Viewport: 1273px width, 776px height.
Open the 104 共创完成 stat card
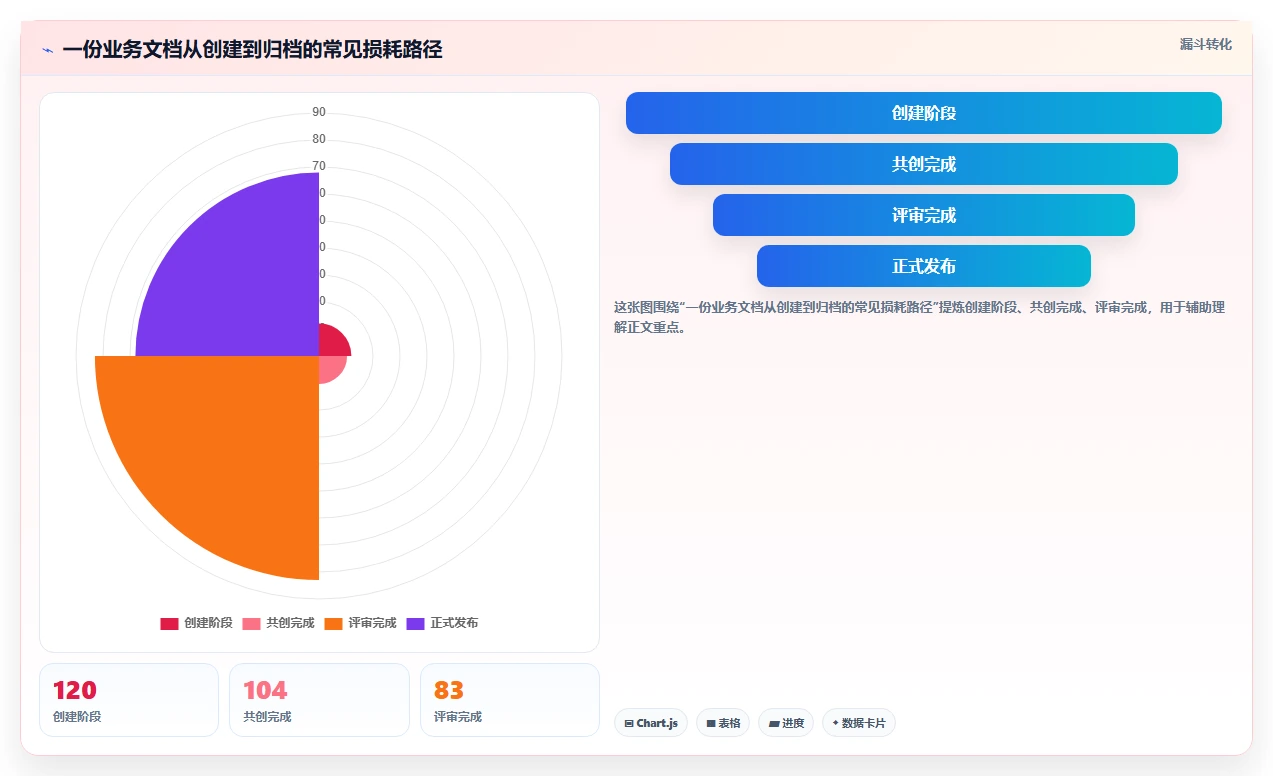[x=319, y=700]
